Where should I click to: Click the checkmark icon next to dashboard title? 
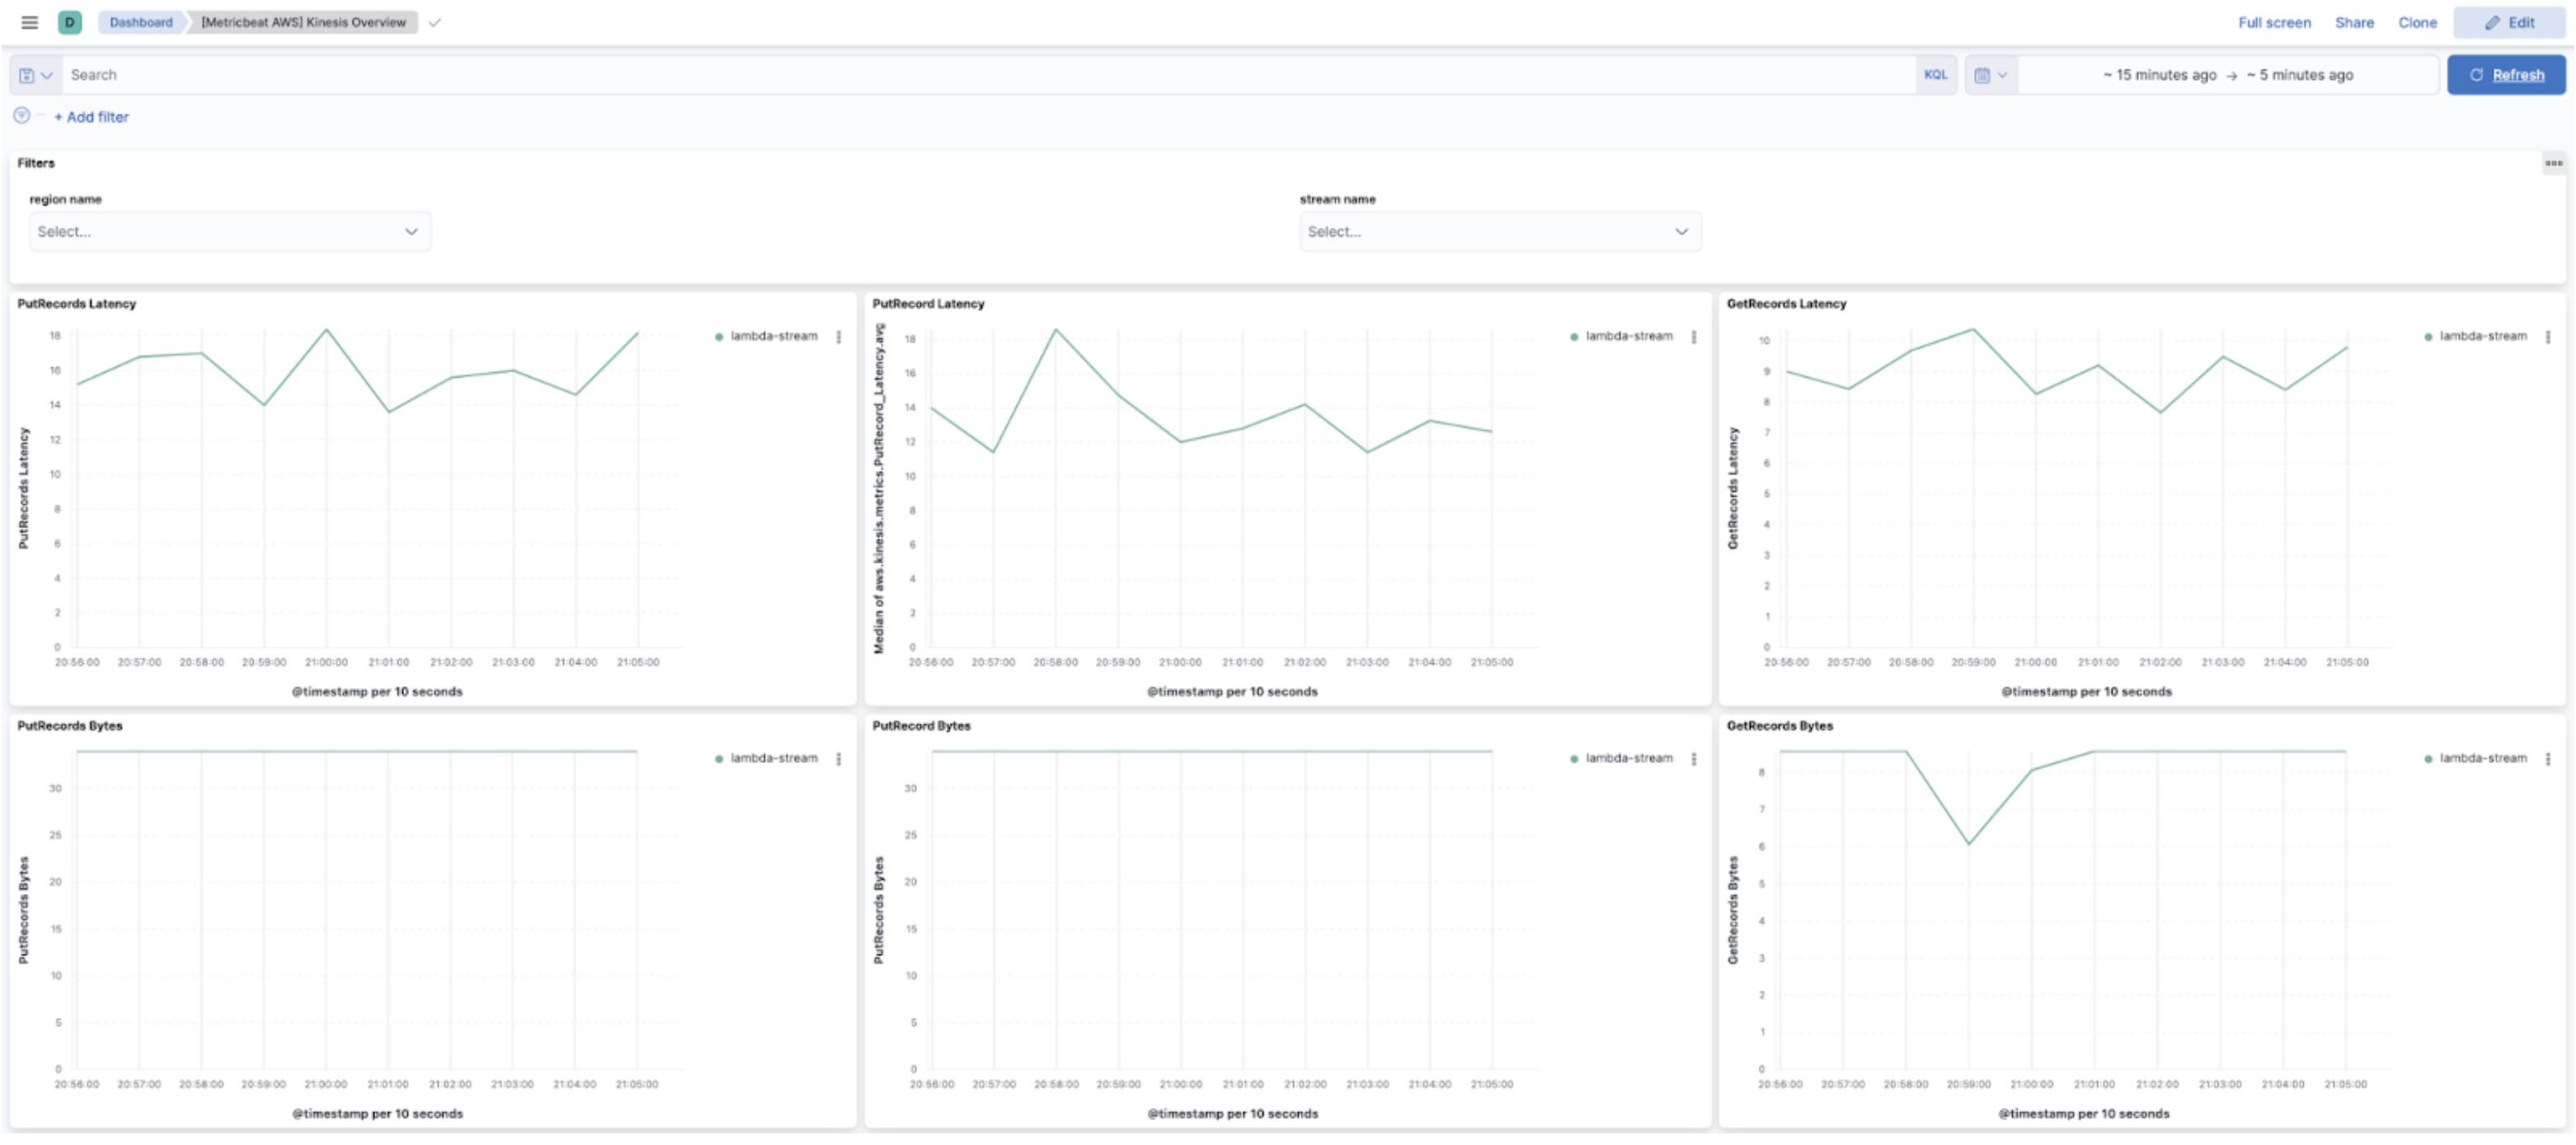point(434,22)
